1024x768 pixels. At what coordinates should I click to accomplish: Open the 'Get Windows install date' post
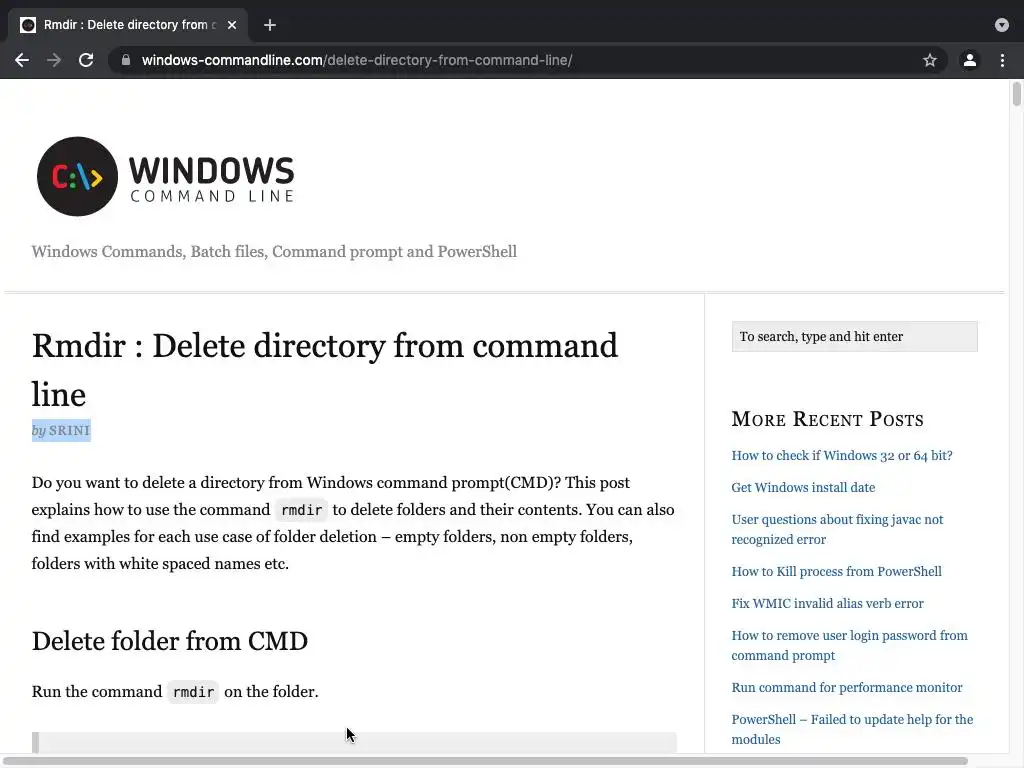pyautogui.click(x=803, y=487)
